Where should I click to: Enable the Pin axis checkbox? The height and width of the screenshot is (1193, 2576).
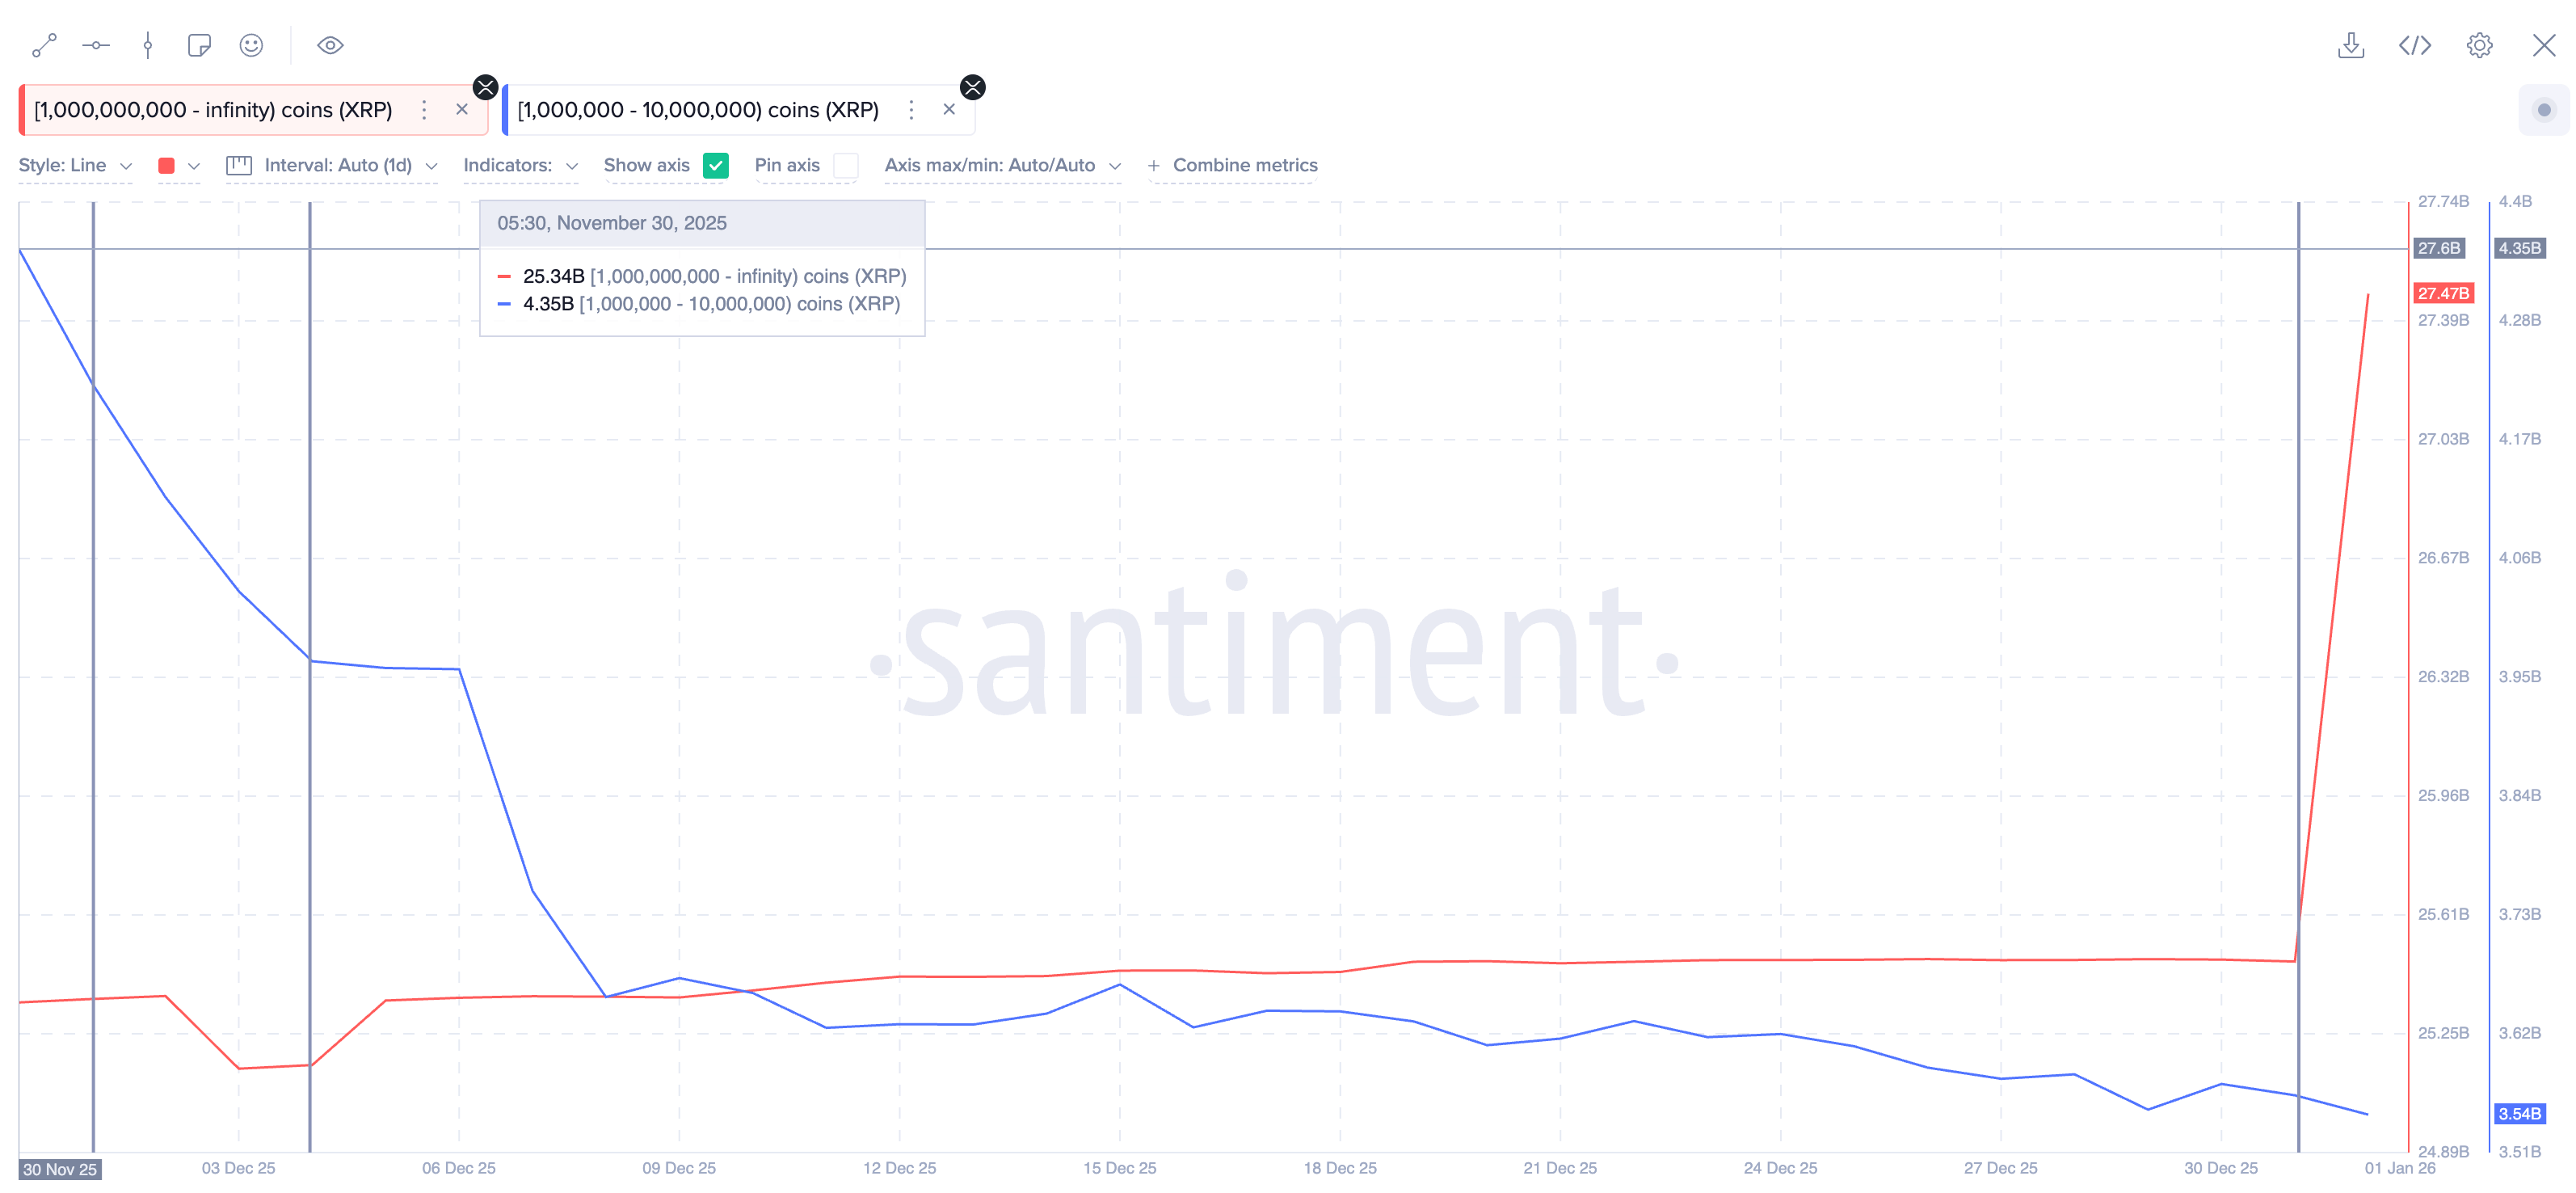845,165
